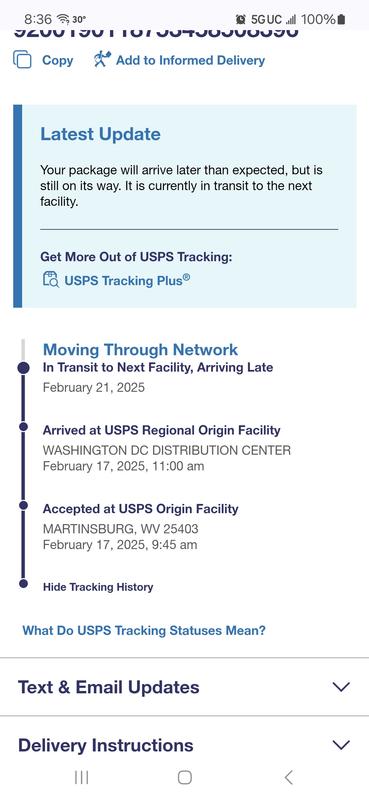The image size is (369, 800).
Task: Open the Delivery Instructions section
Action: (184, 745)
